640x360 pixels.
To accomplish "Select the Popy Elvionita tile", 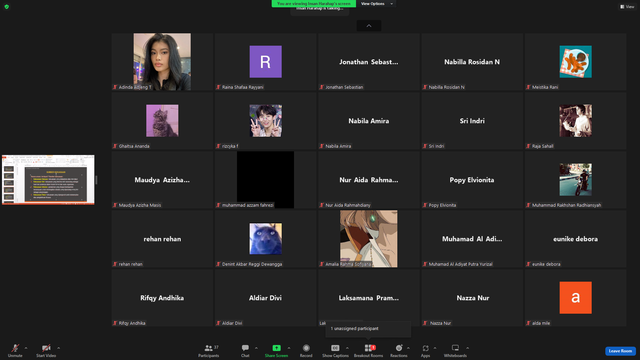I will click(472, 180).
